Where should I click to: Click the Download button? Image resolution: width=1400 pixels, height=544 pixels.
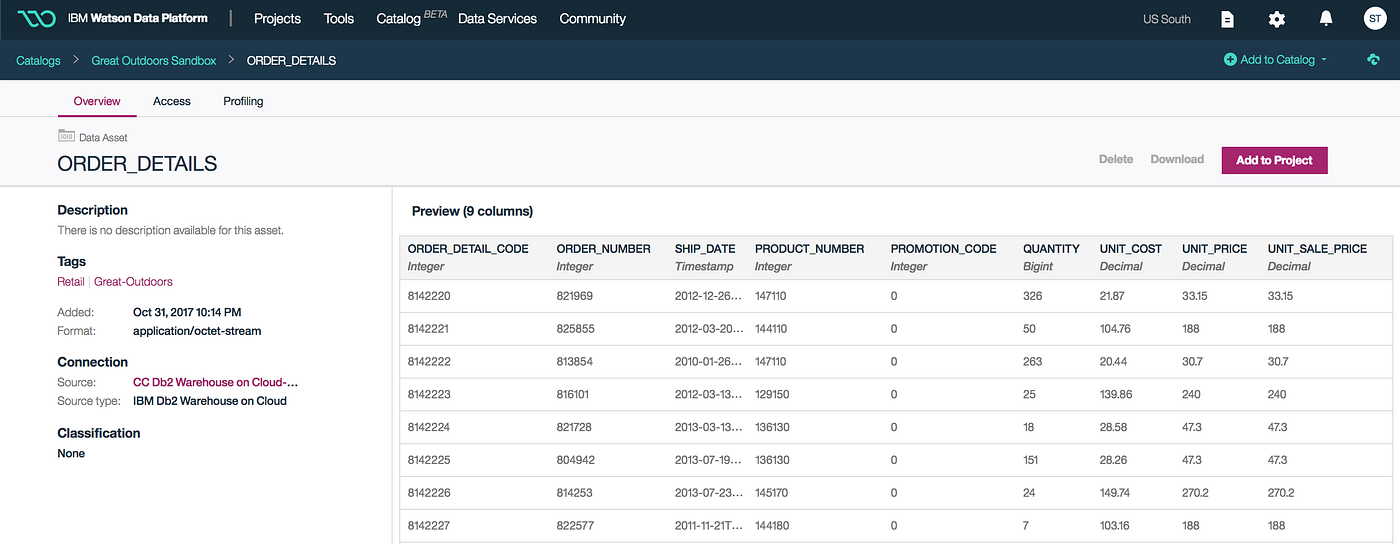(1177, 159)
